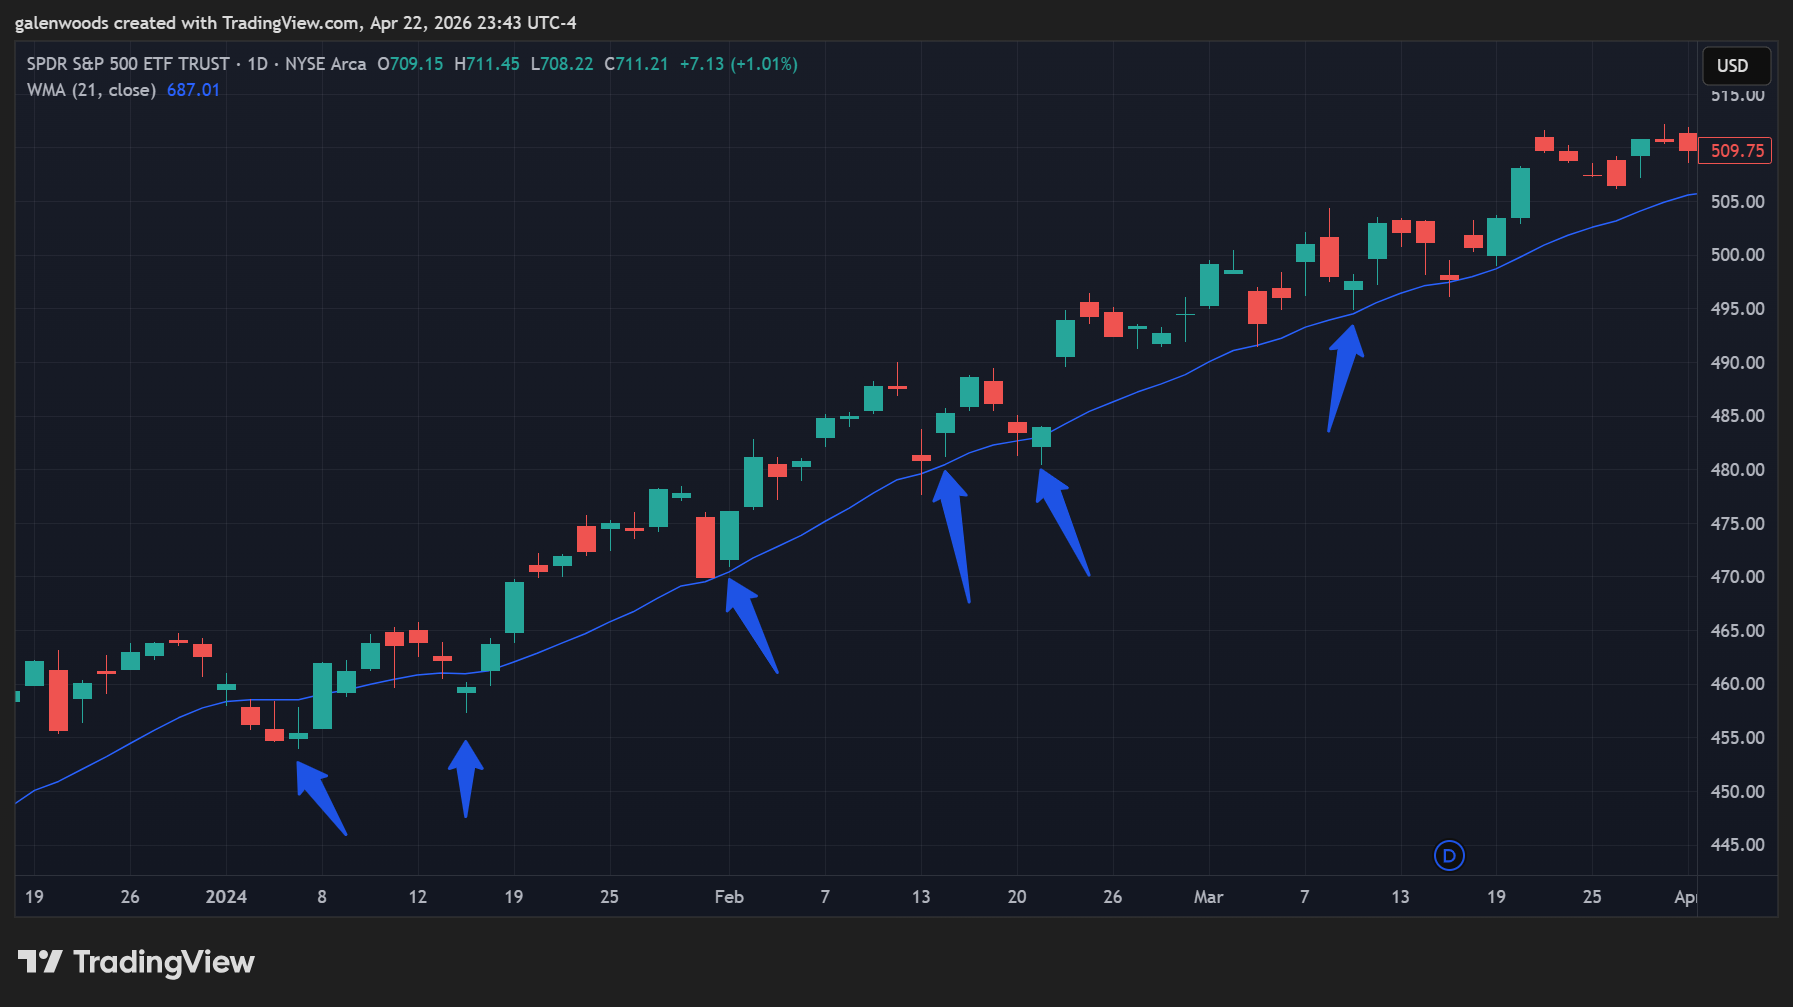Screen dimensions: 1793x1007
Task: Click the 505.00 price axis label
Action: pos(1737,202)
